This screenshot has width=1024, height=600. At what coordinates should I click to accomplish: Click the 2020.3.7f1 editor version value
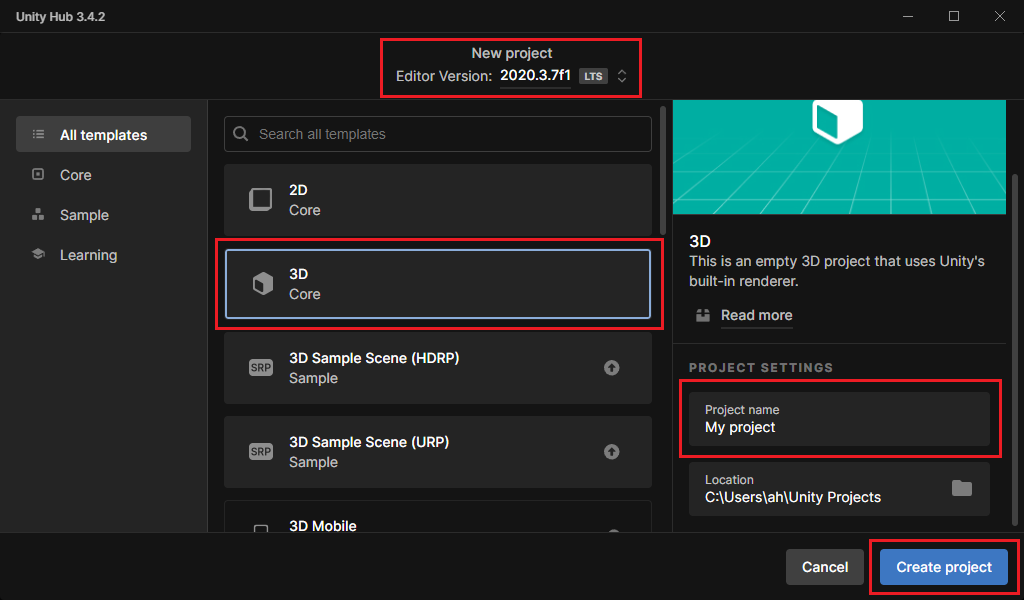tap(536, 76)
